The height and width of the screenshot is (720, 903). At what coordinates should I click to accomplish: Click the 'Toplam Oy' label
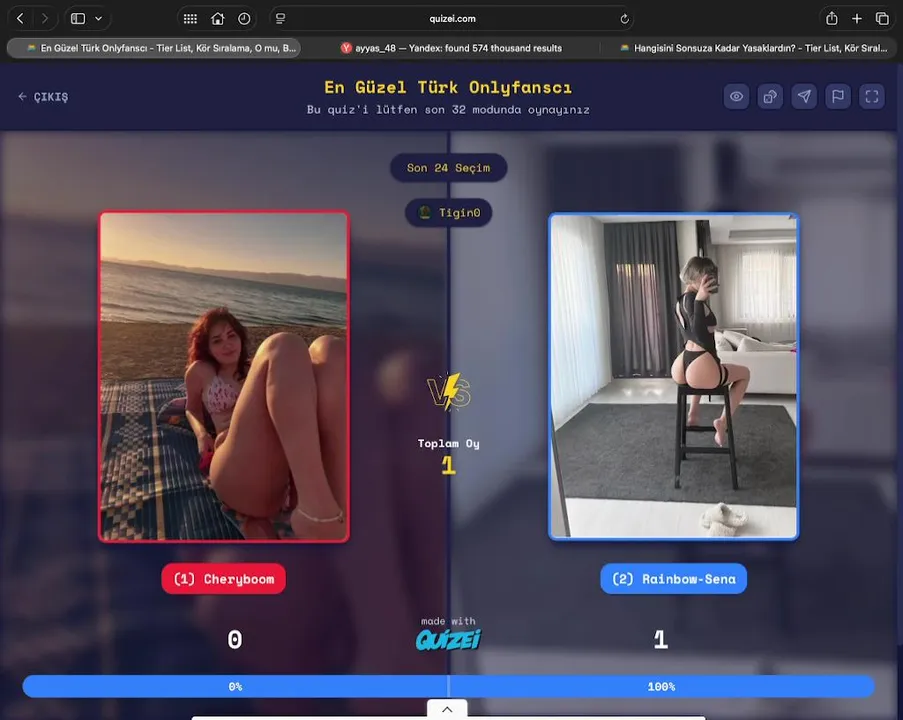coord(449,444)
